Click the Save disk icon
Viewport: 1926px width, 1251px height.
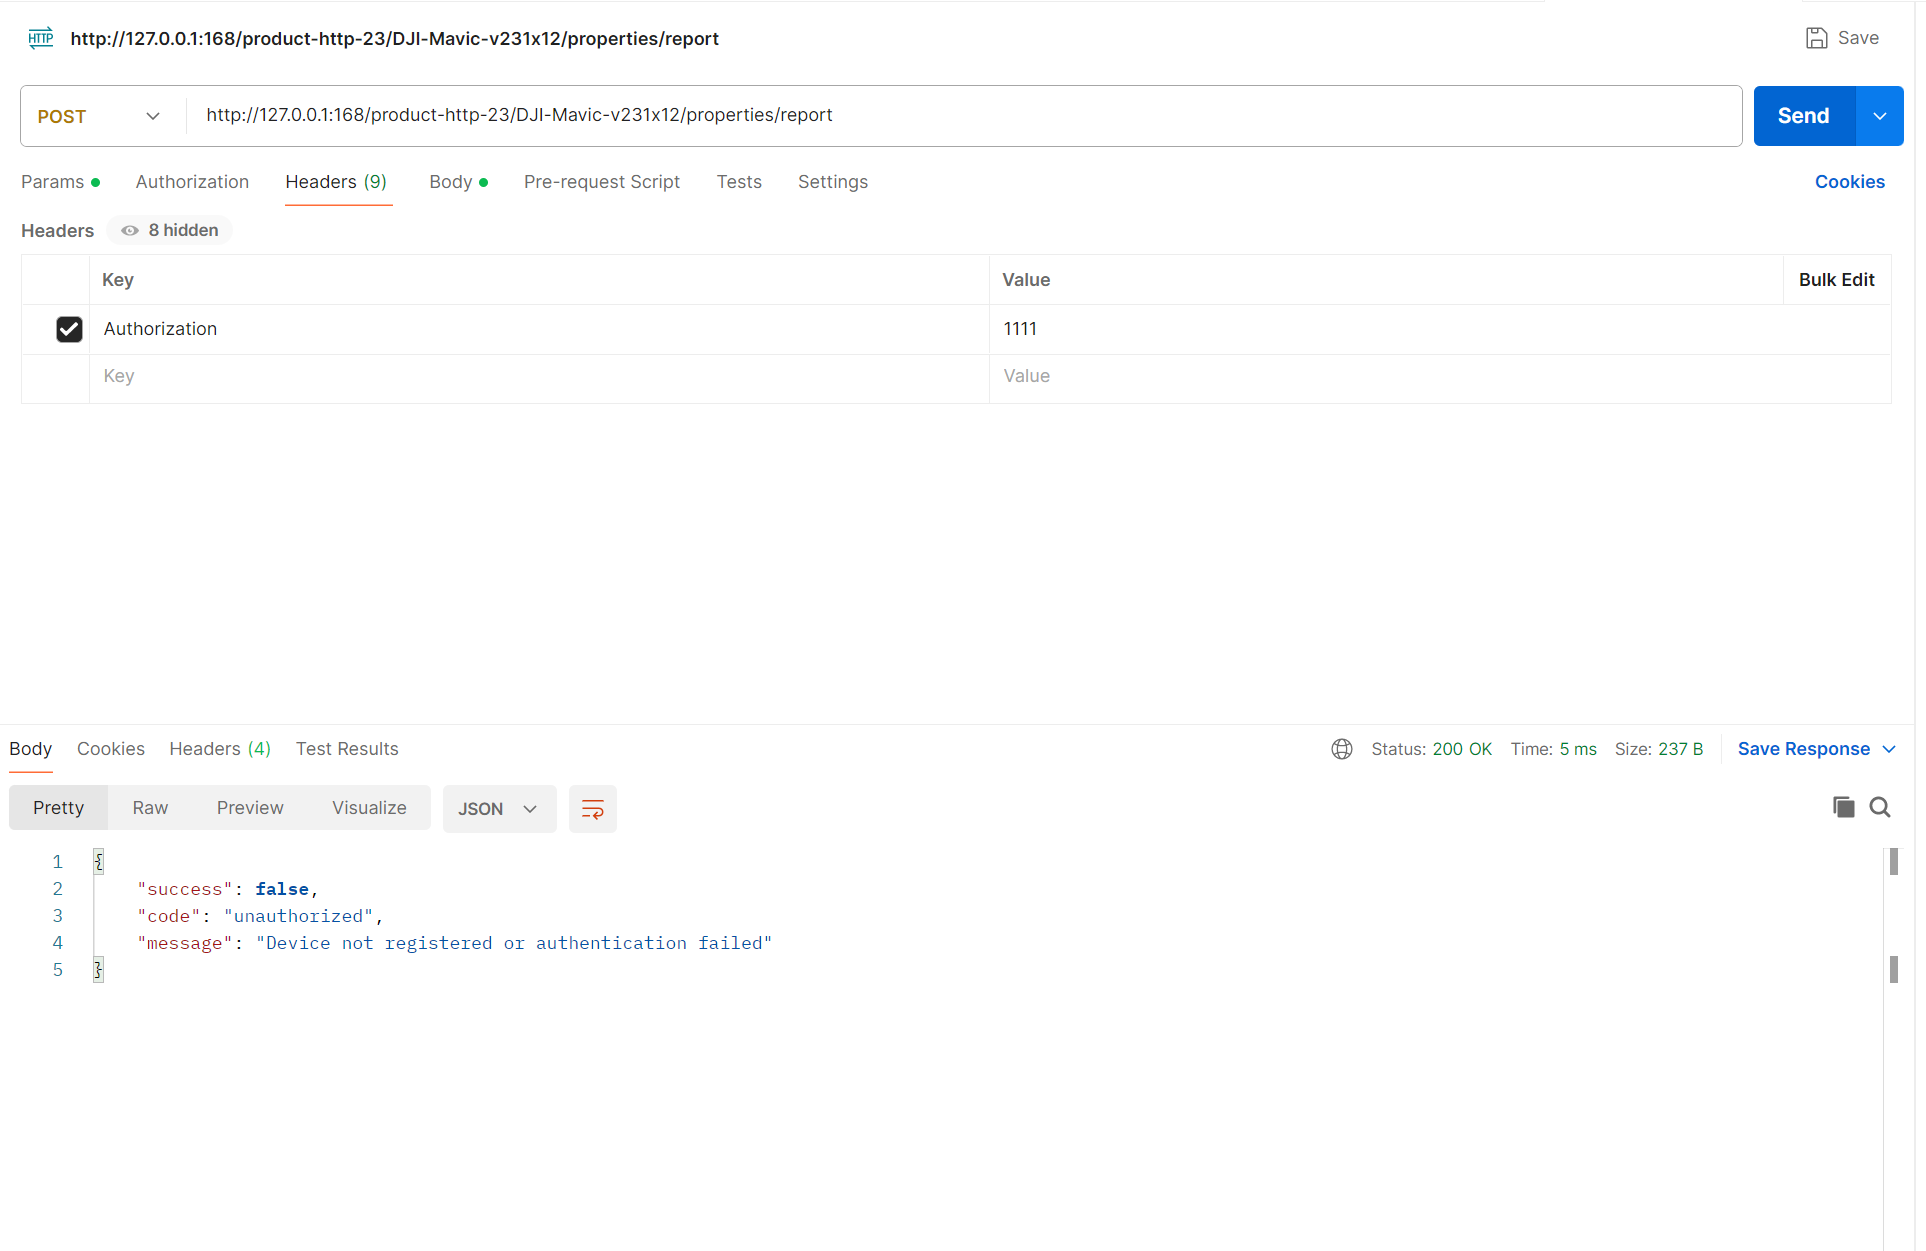point(1816,38)
